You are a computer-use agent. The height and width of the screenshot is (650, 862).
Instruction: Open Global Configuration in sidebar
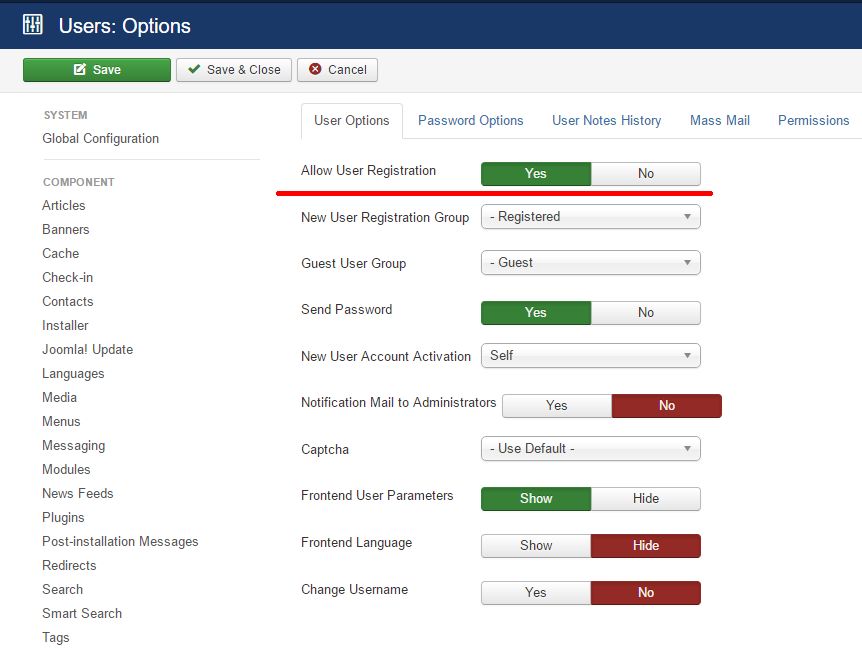(x=100, y=139)
